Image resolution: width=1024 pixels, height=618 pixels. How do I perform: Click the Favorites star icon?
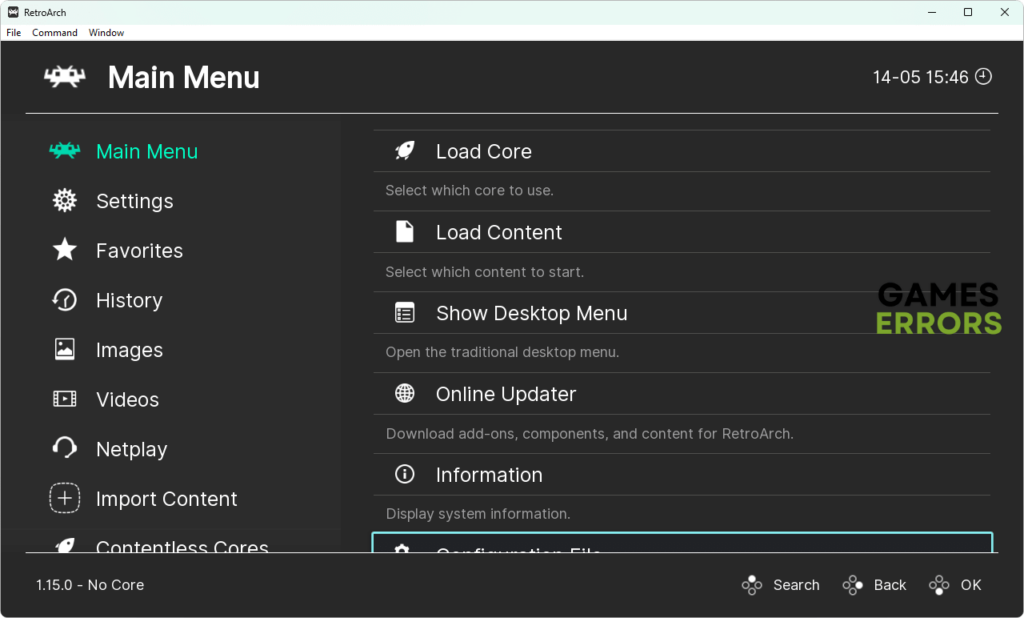pos(65,250)
